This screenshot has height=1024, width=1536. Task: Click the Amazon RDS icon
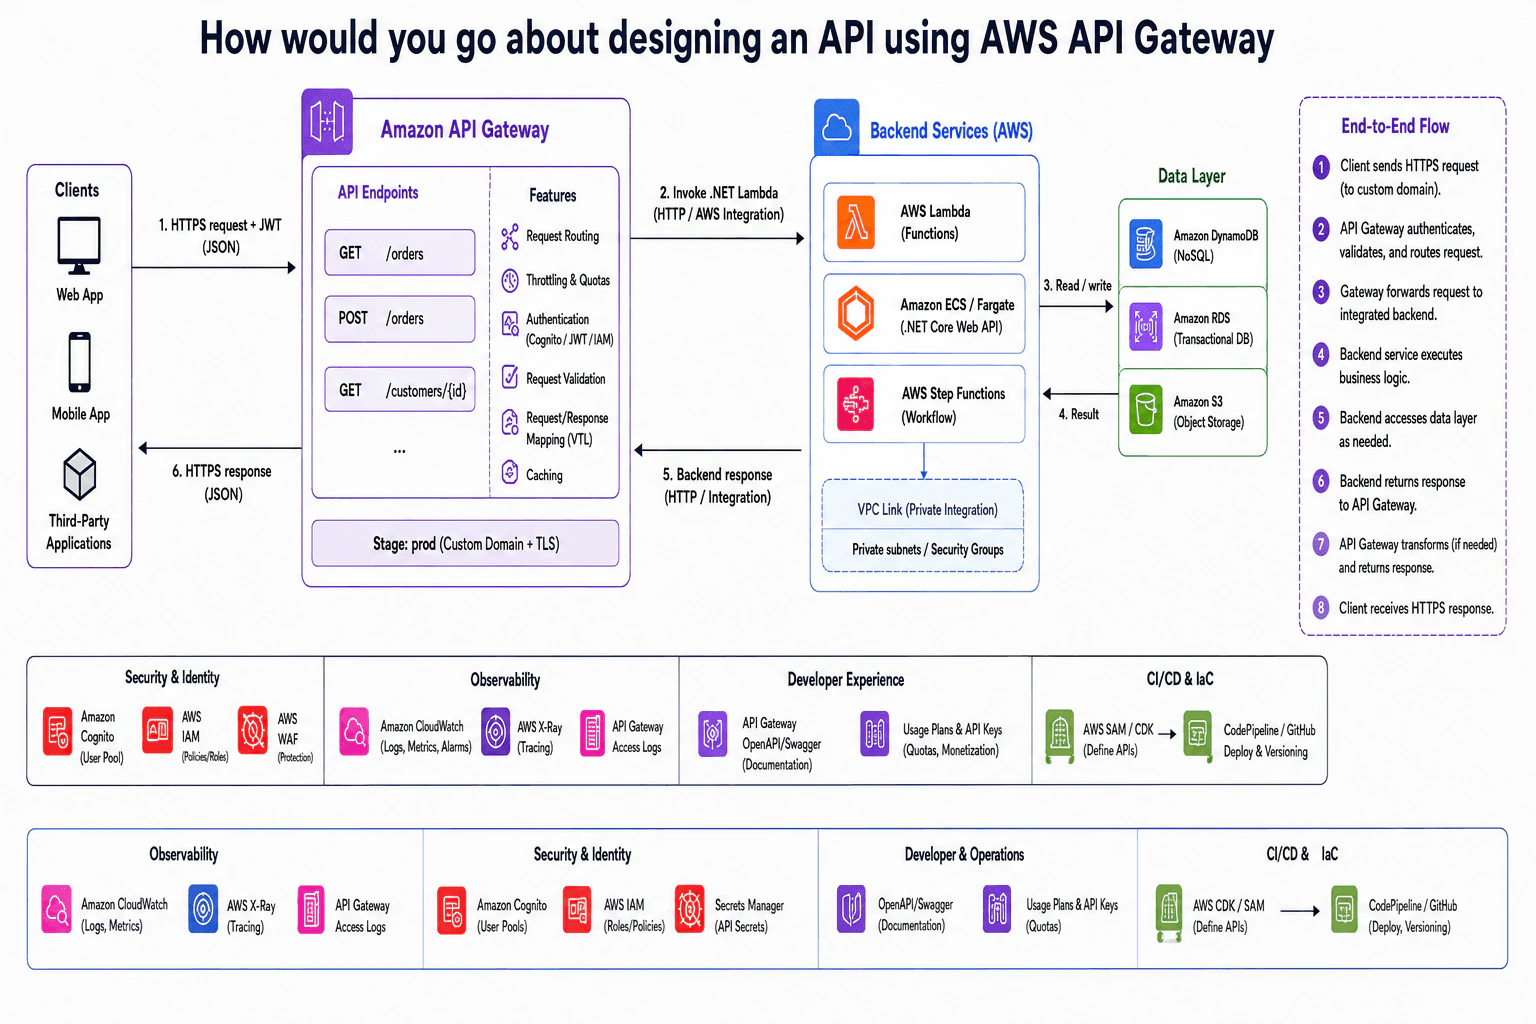pos(1146,327)
